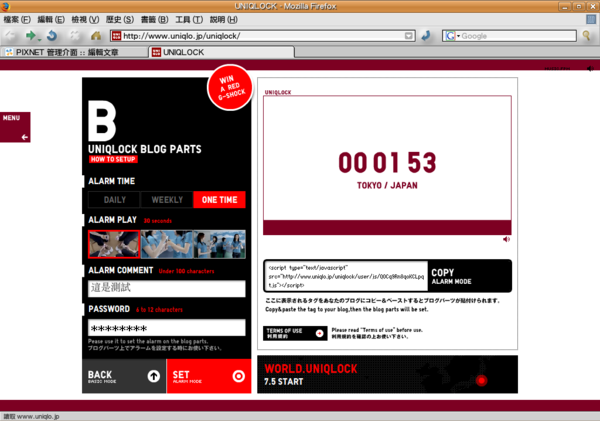Go to the Home page icon
600x421 pixels.
(96, 36)
